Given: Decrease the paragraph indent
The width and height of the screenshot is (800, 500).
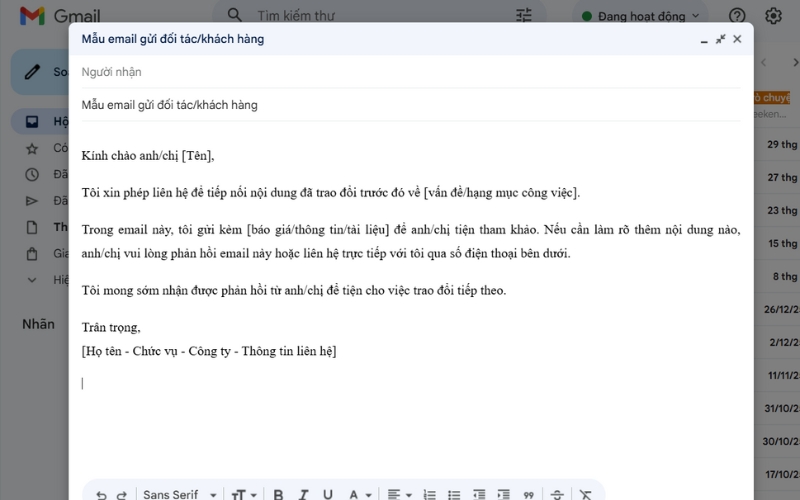Looking at the screenshot, I should [x=479, y=494].
